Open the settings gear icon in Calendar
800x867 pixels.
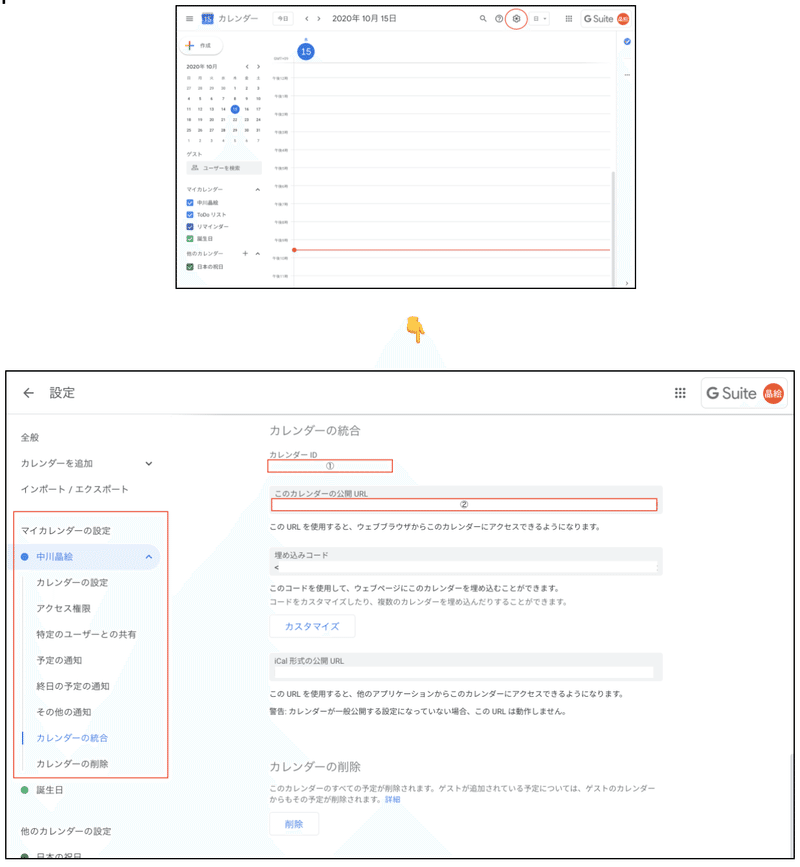[x=516, y=19]
